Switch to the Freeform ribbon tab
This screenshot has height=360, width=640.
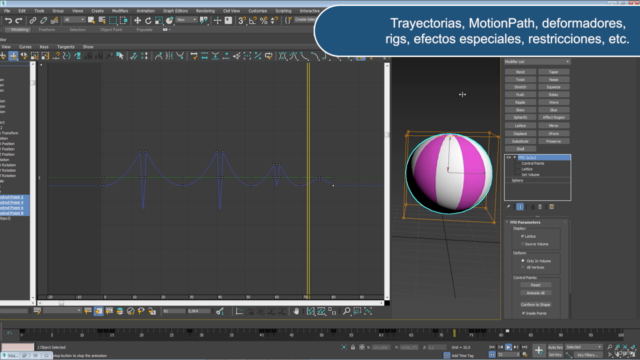coord(47,30)
